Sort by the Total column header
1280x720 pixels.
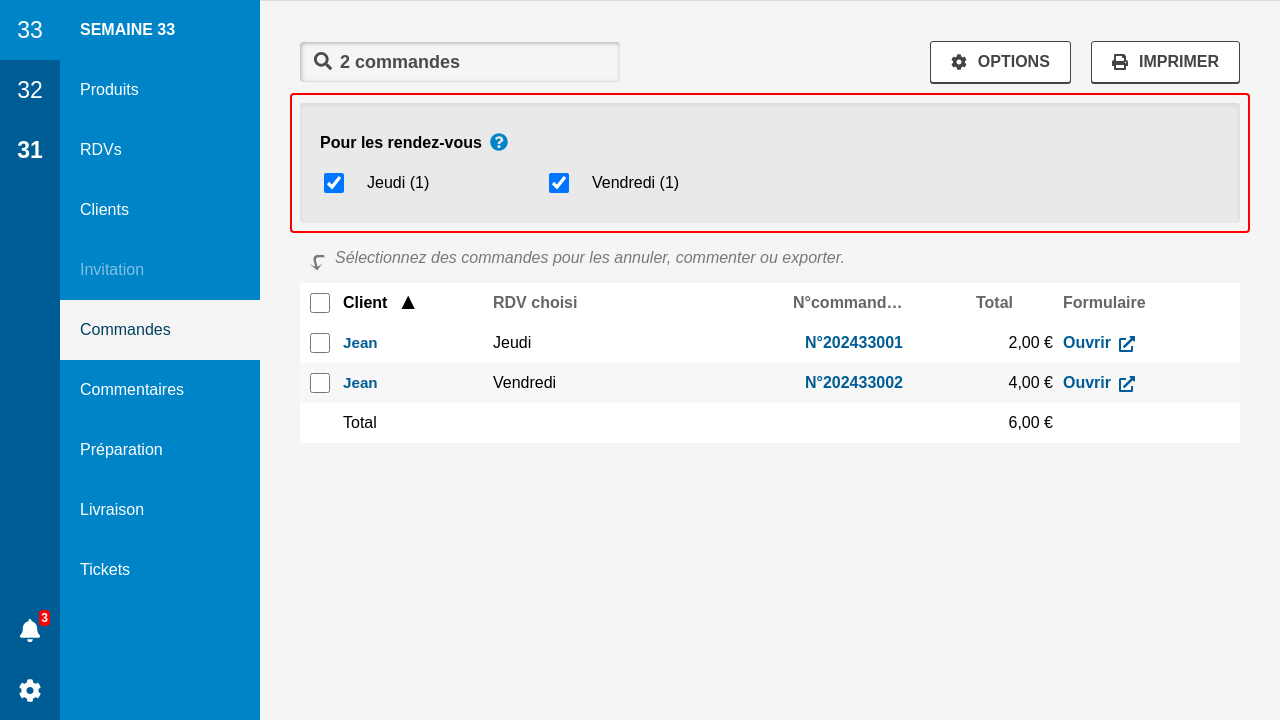994,303
